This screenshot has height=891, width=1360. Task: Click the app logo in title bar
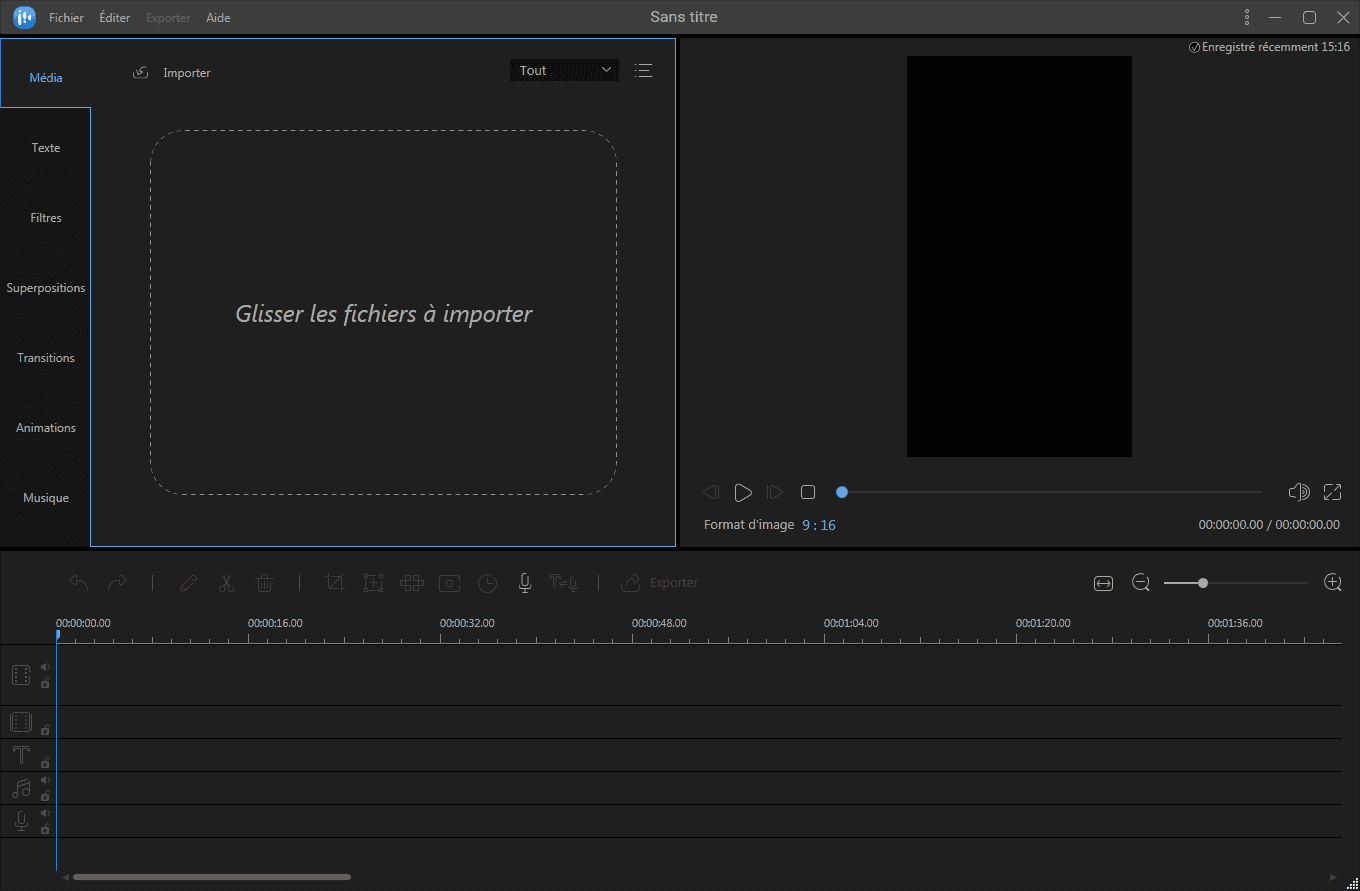coord(24,17)
